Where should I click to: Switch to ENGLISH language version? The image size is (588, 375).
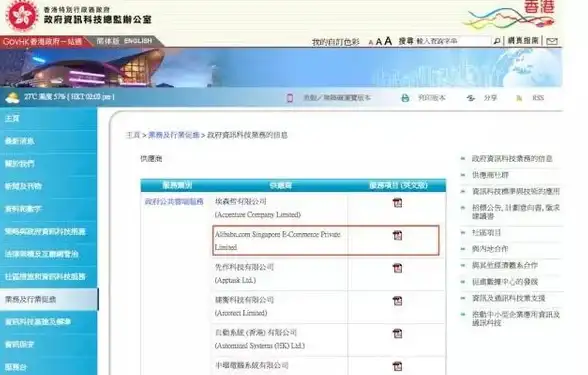(138, 41)
